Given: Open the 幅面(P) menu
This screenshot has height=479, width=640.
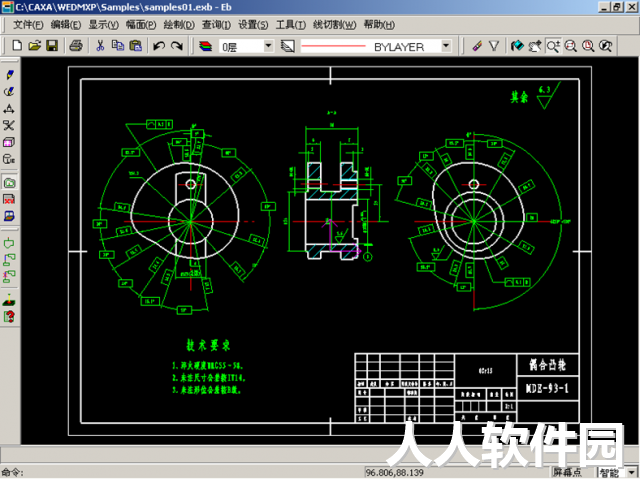Looking at the screenshot, I should pos(141,25).
